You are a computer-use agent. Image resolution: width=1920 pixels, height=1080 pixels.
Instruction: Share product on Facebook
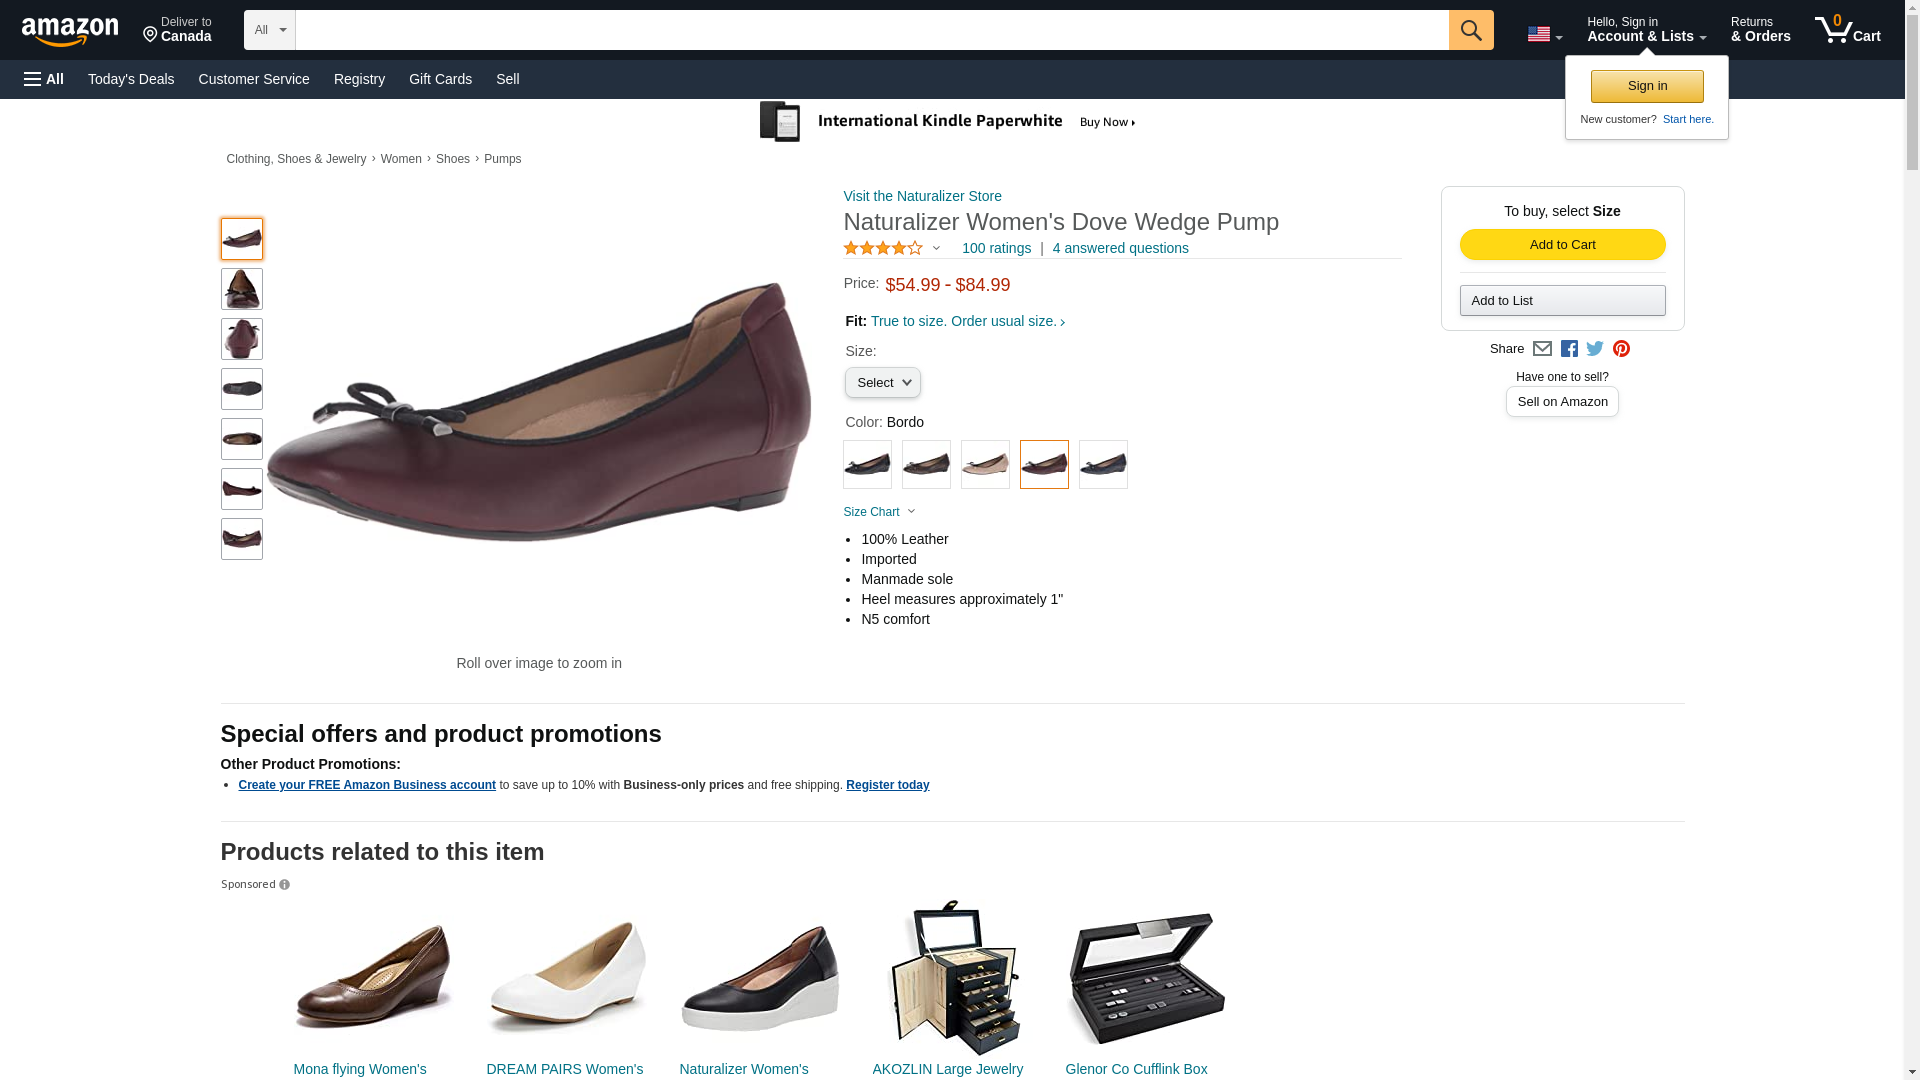point(1569,349)
